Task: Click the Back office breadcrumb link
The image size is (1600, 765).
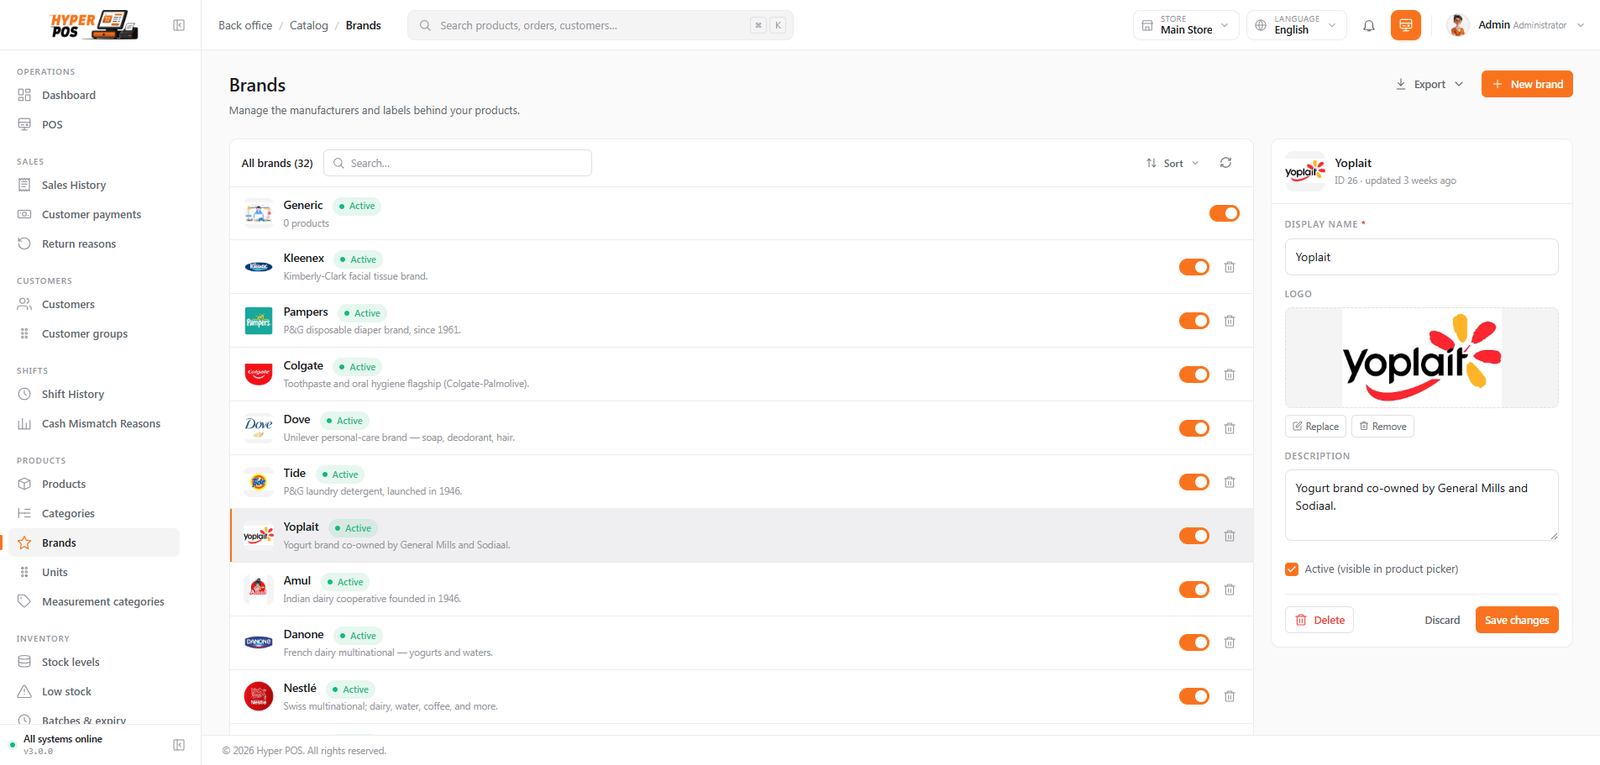Action: [x=245, y=25]
